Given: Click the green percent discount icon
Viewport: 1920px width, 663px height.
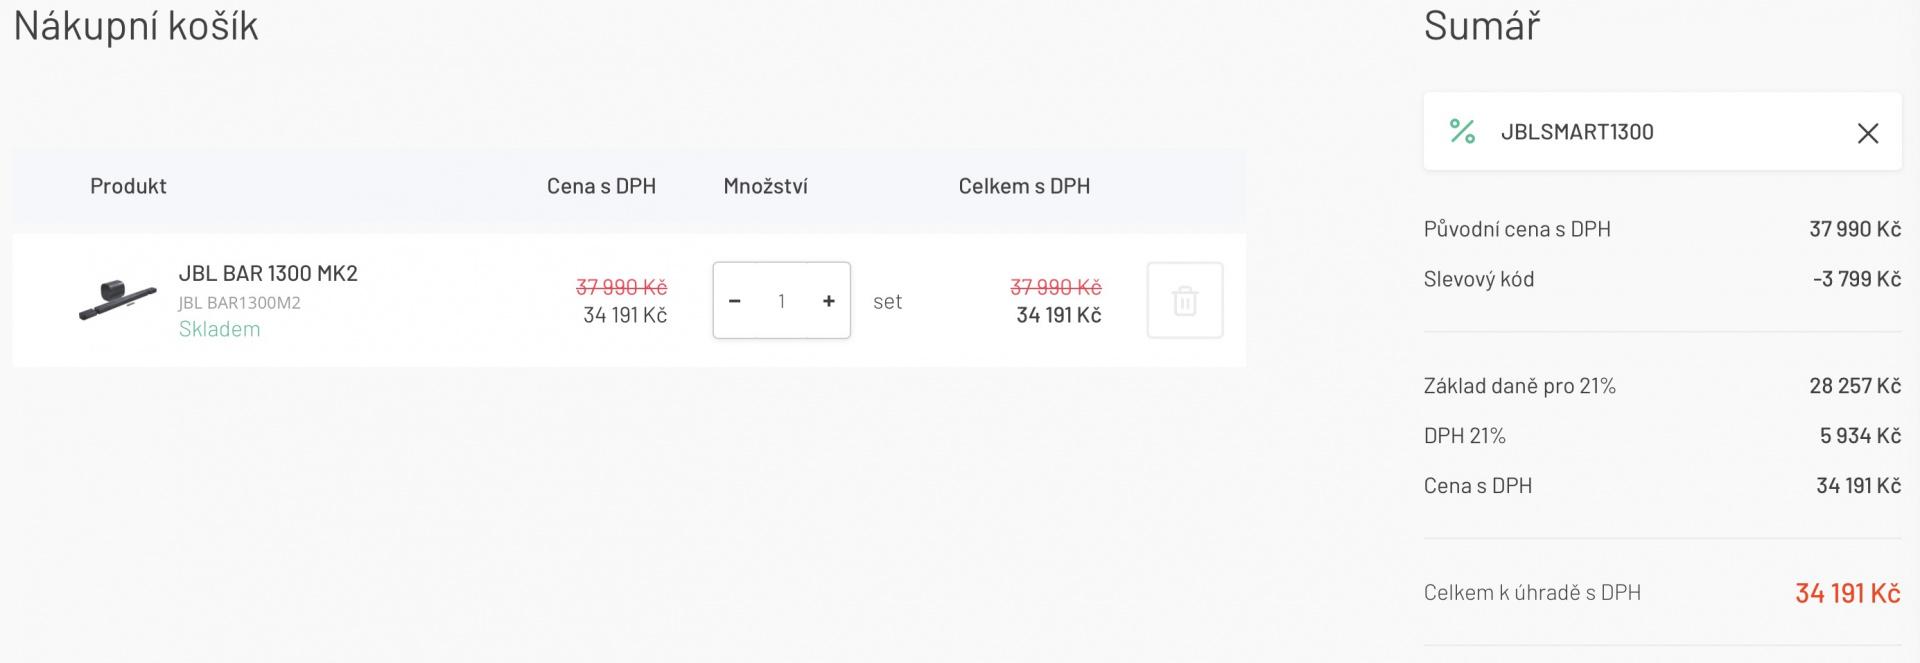Looking at the screenshot, I should pyautogui.click(x=1462, y=131).
